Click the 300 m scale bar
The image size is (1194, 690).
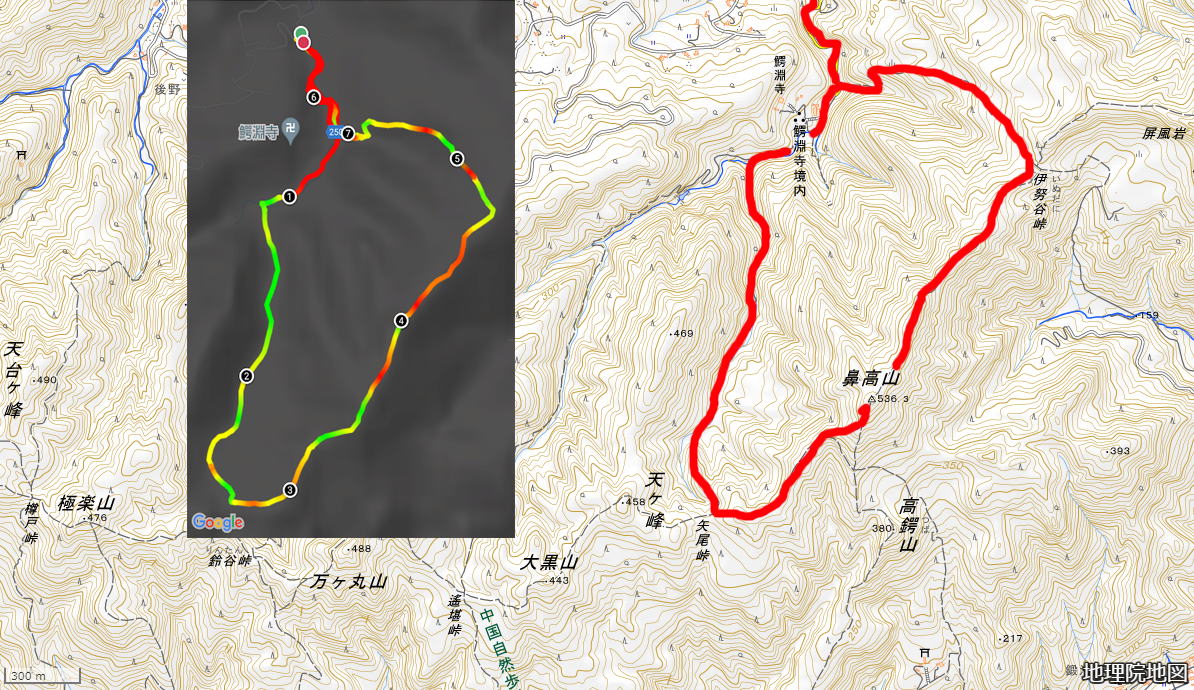pos(42,676)
